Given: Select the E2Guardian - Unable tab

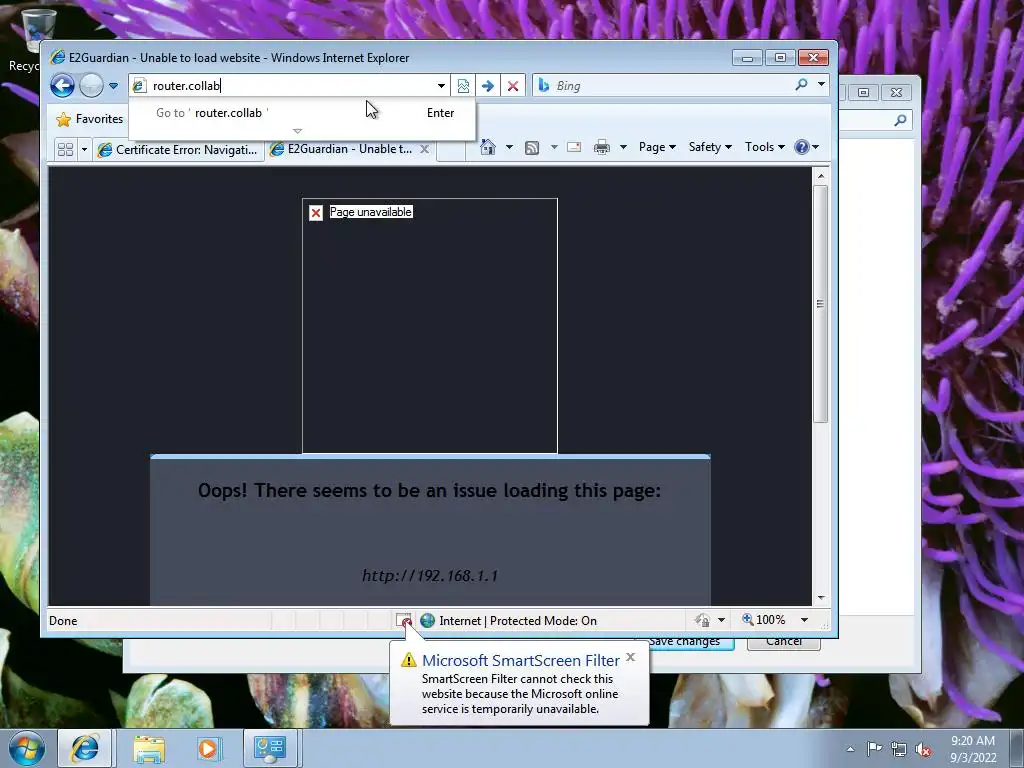Looking at the screenshot, I should click(x=343, y=149).
